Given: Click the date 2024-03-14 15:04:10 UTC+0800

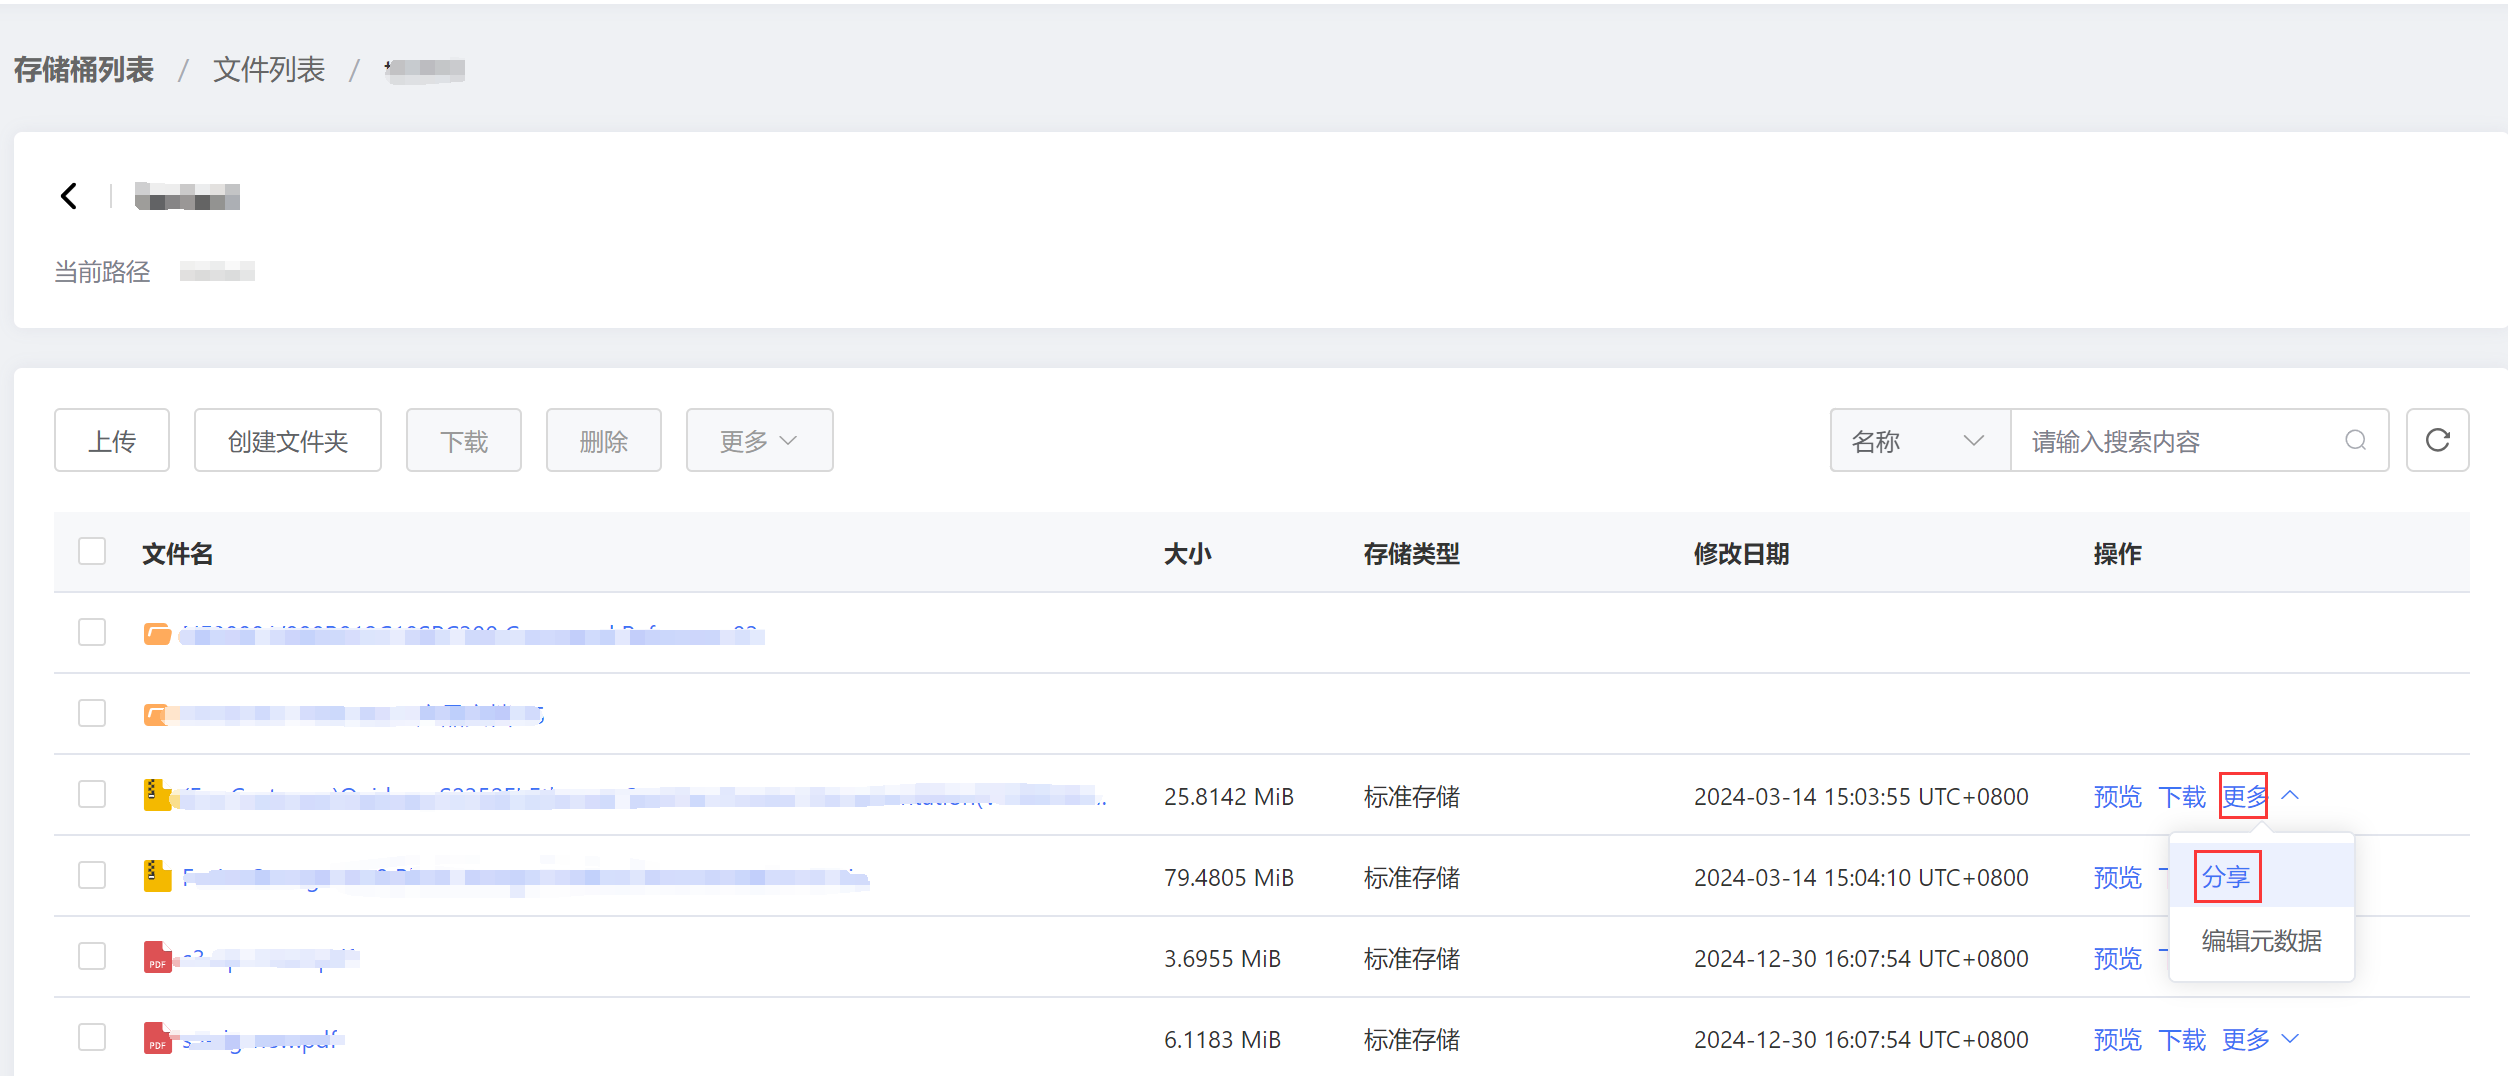Looking at the screenshot, I should (x=1861, y=878).
